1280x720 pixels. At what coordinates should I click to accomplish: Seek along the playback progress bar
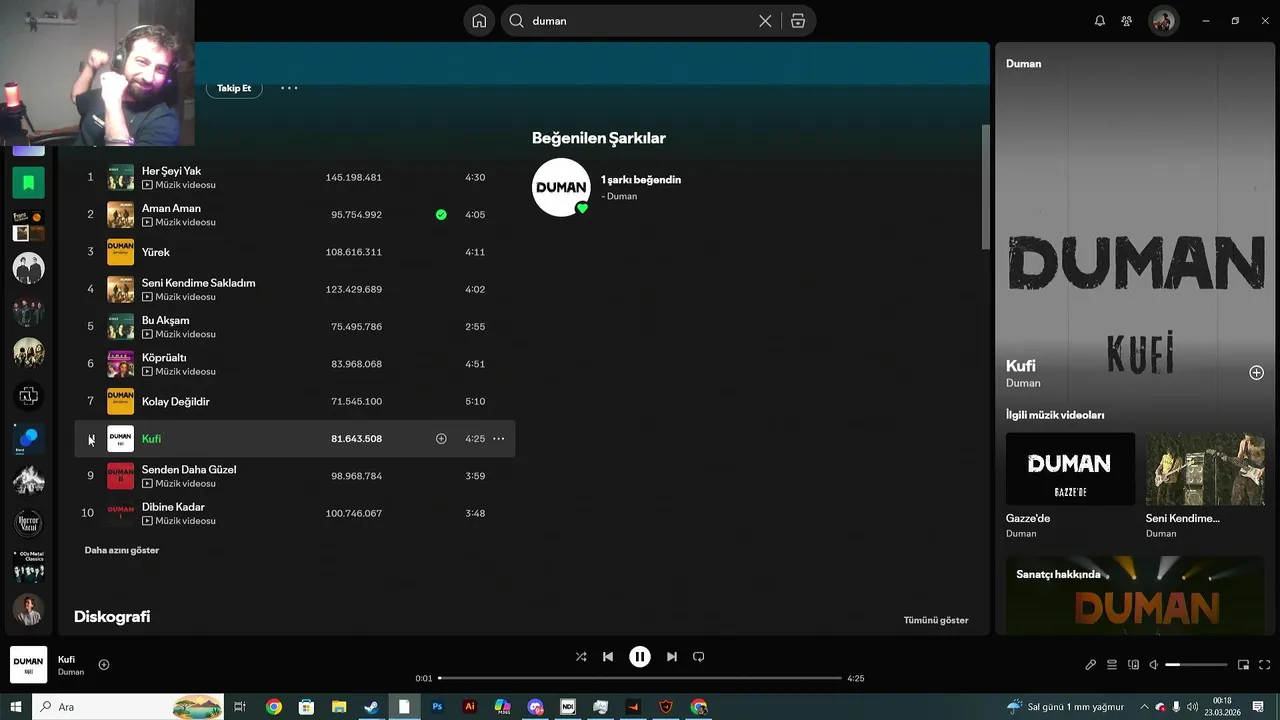[640, 678]
